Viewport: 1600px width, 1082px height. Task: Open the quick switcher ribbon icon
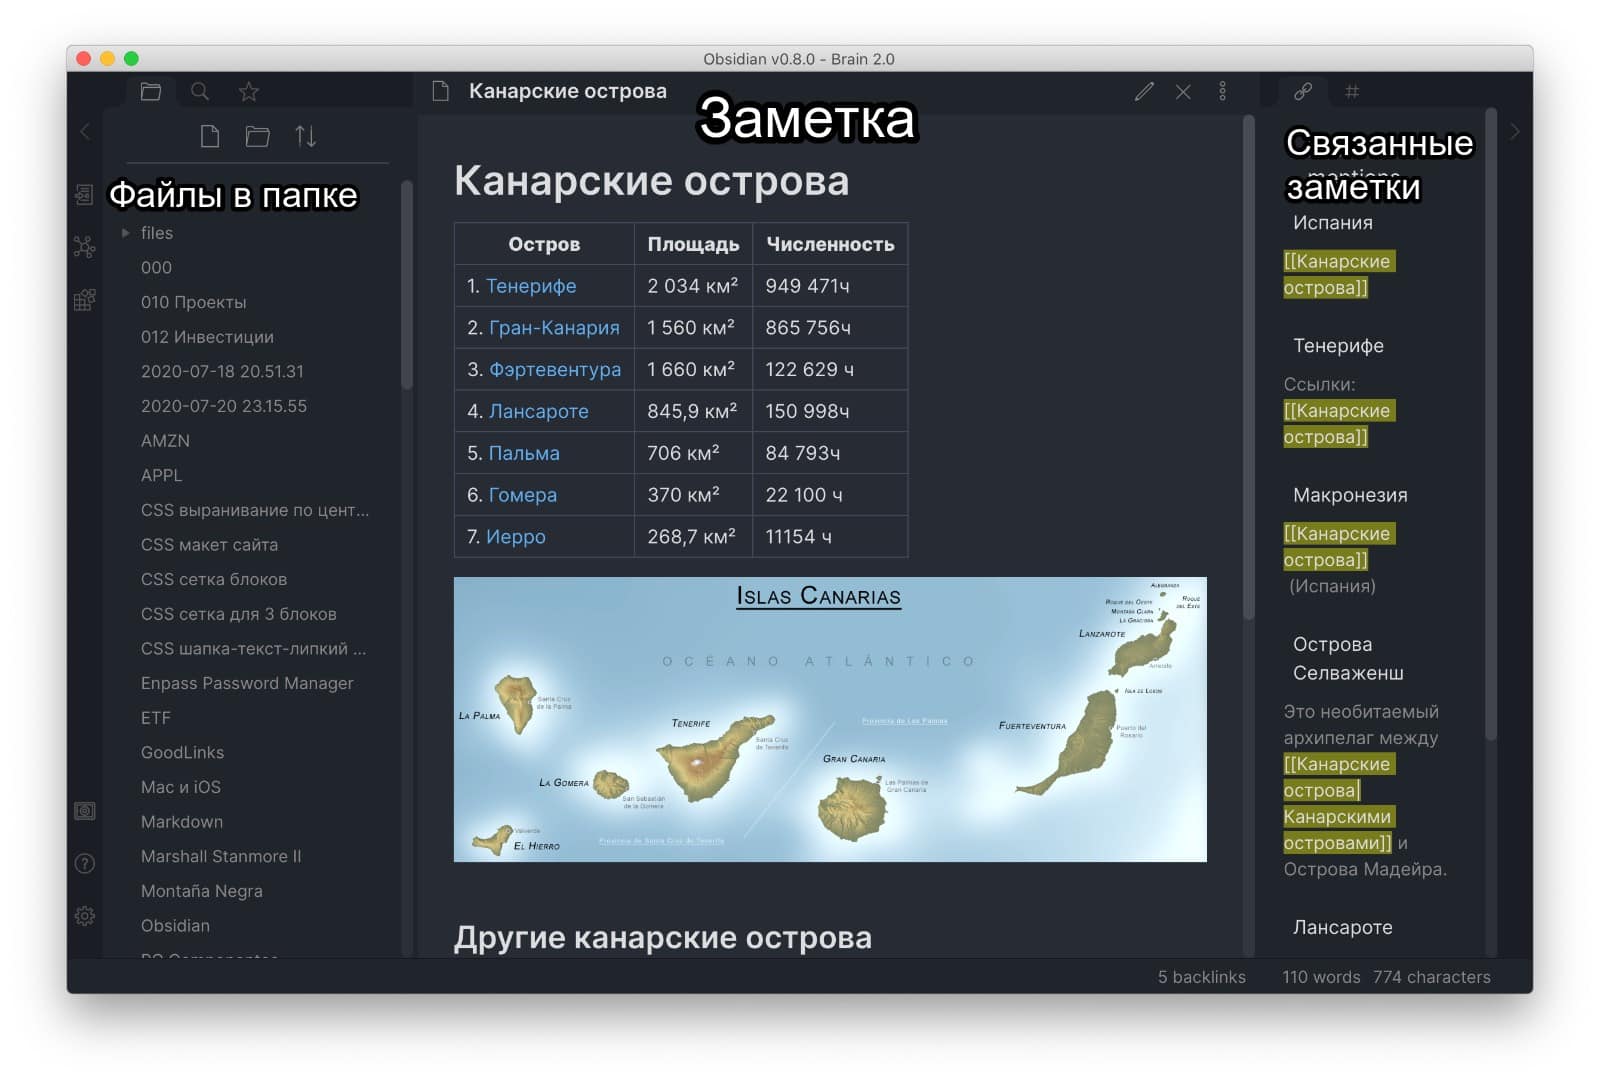[x=85, y=194]
